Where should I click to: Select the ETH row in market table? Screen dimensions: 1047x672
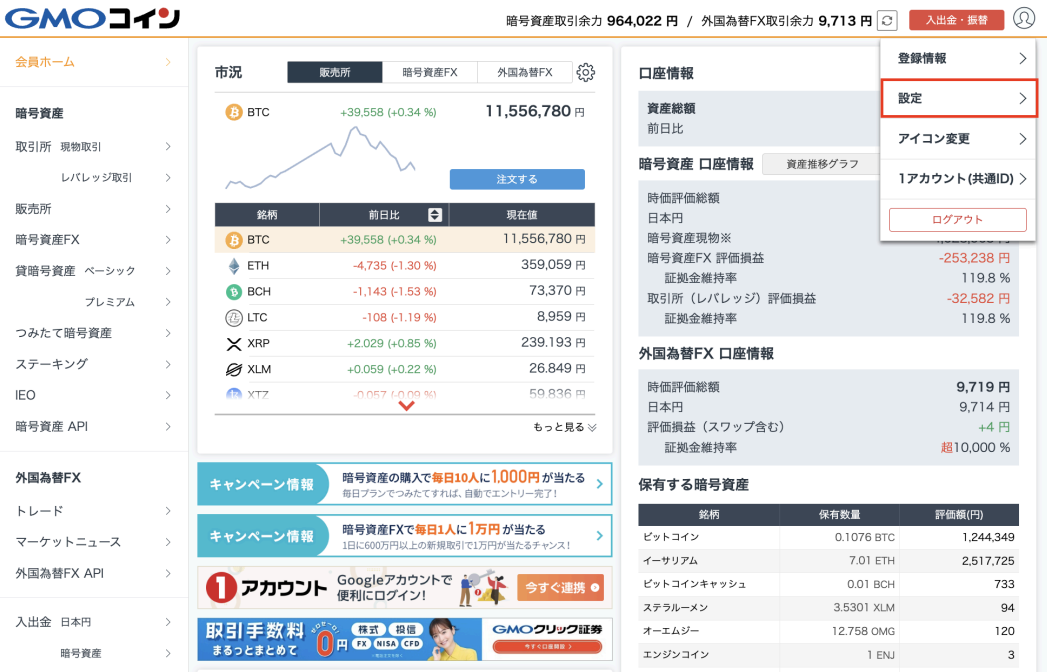click(x=405, y=266)
